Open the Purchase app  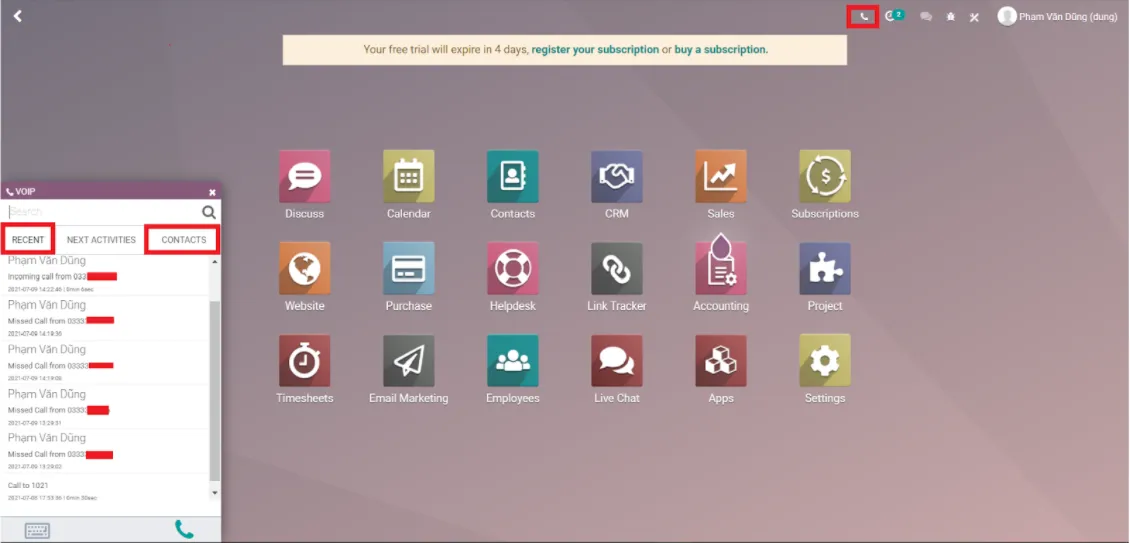[x=409, y=268]
